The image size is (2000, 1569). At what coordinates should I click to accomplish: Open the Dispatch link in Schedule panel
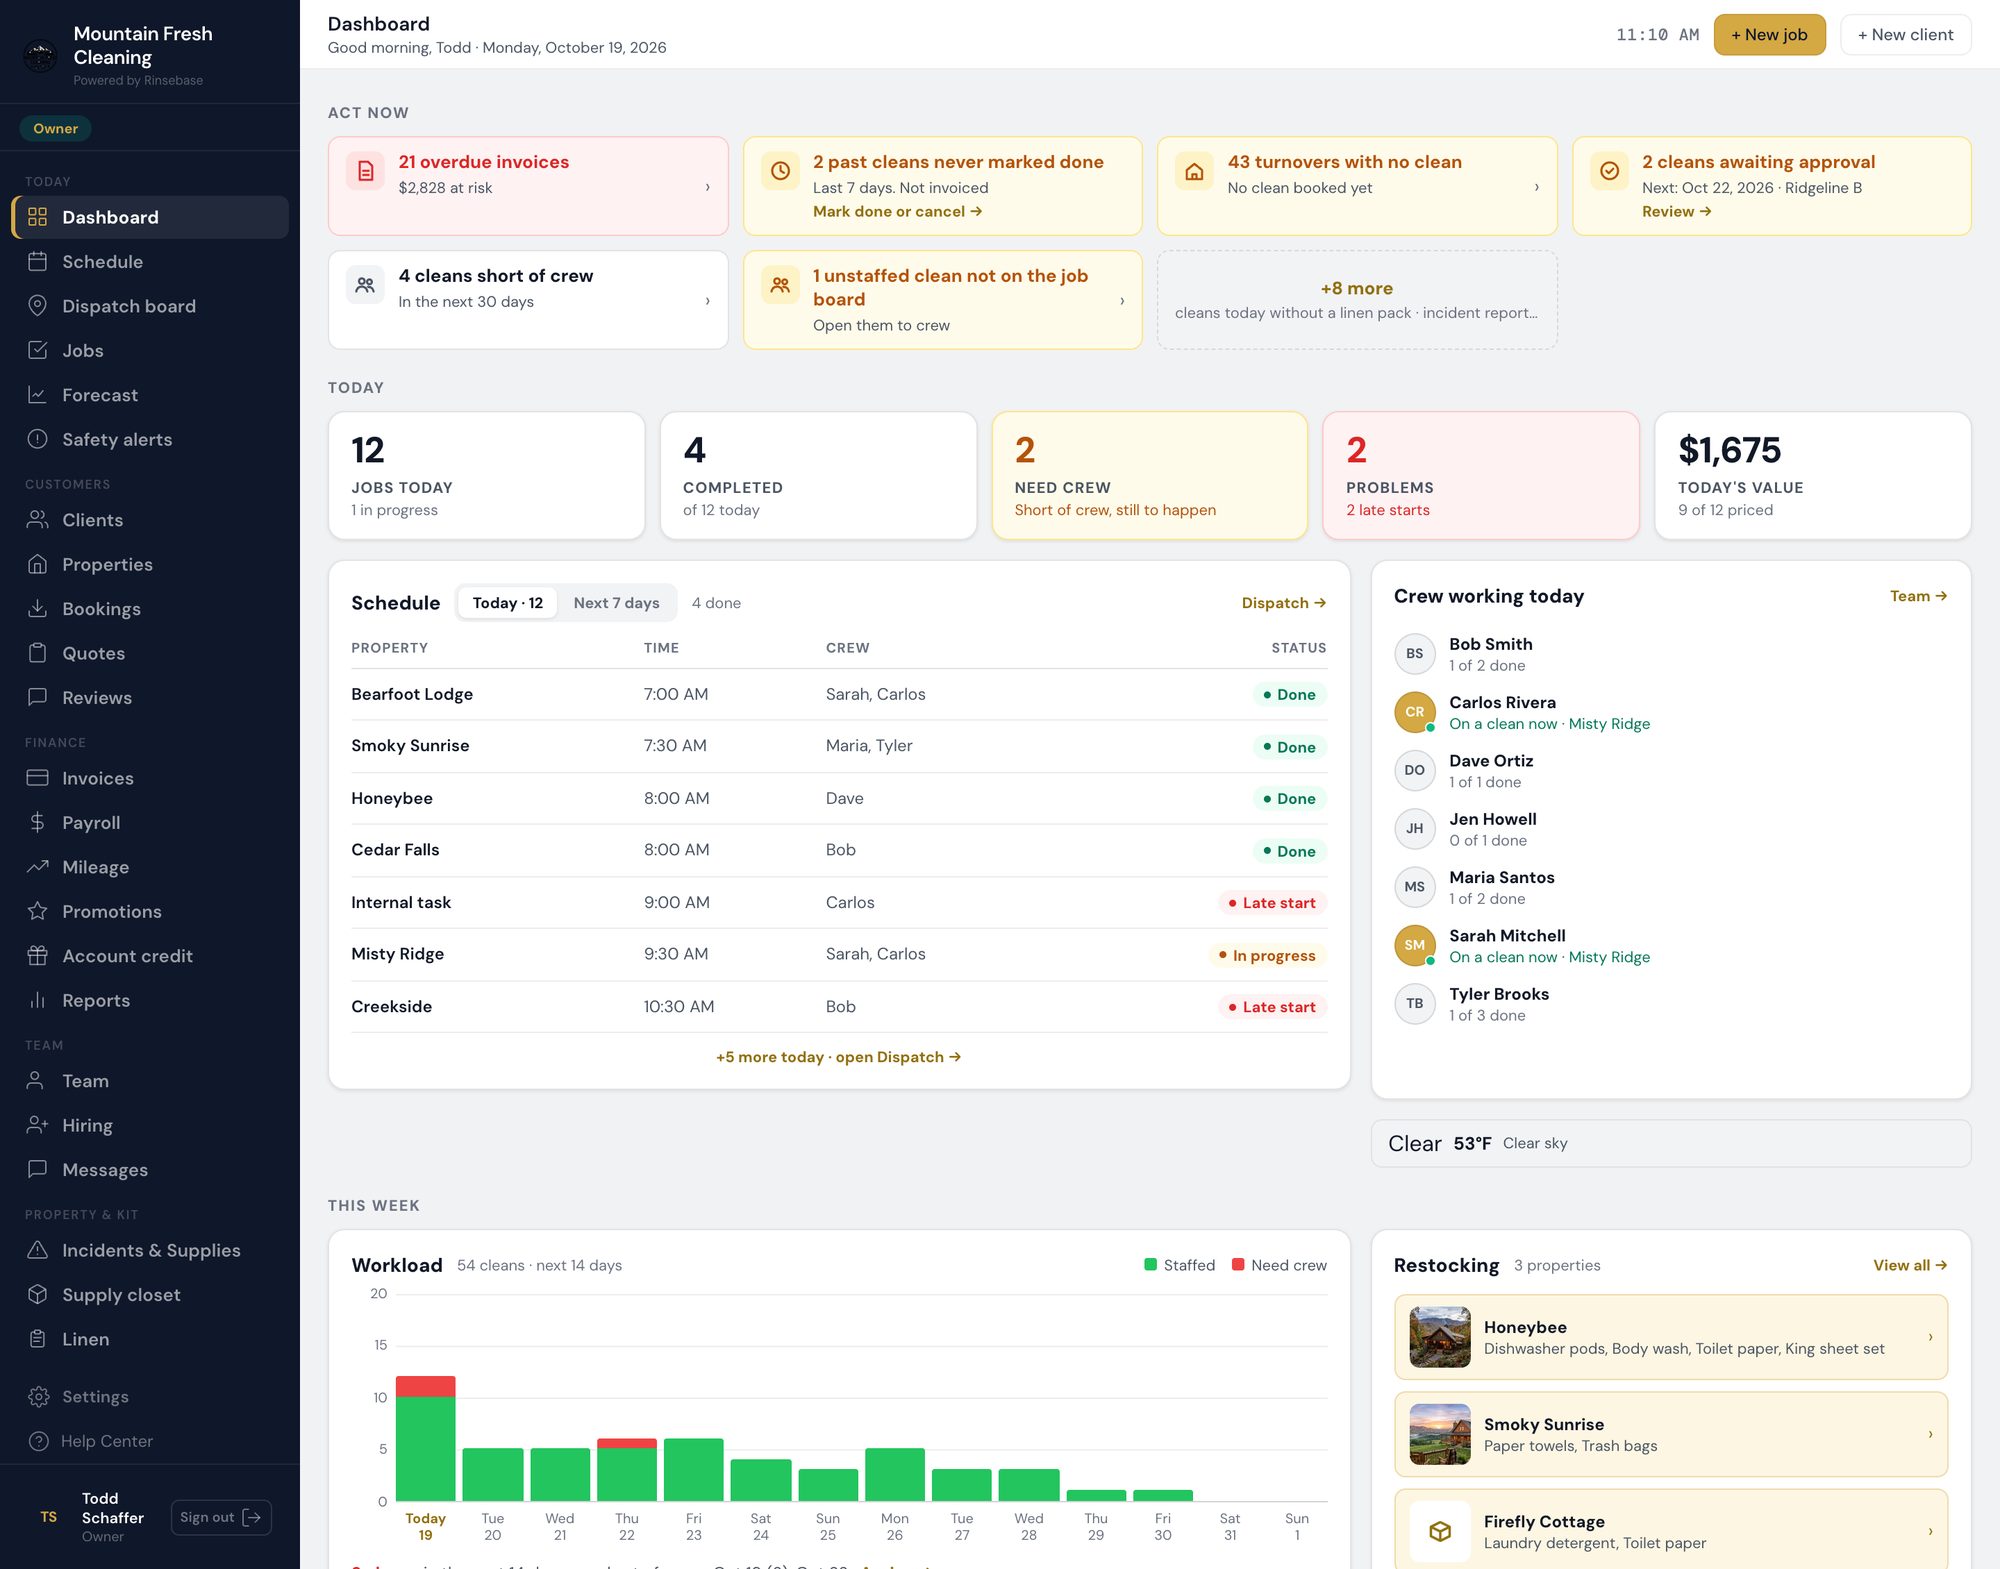(1284, 603)
